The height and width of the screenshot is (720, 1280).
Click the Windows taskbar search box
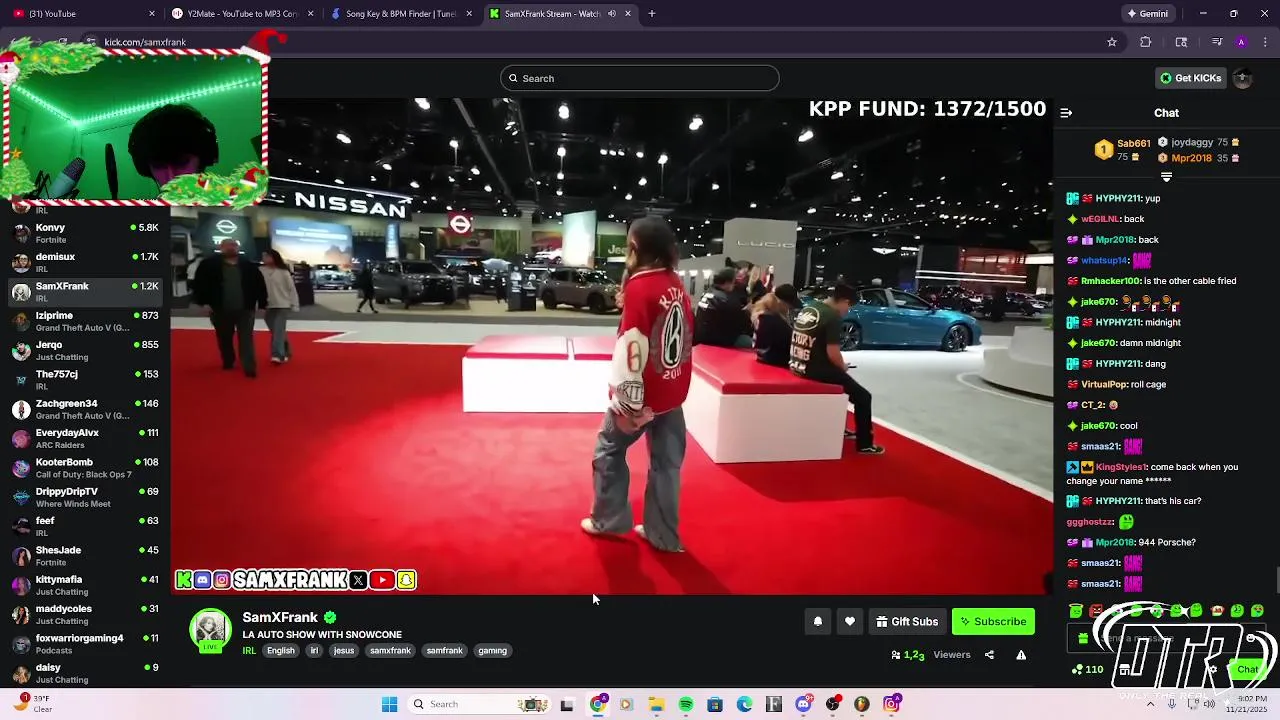(478, 704)
